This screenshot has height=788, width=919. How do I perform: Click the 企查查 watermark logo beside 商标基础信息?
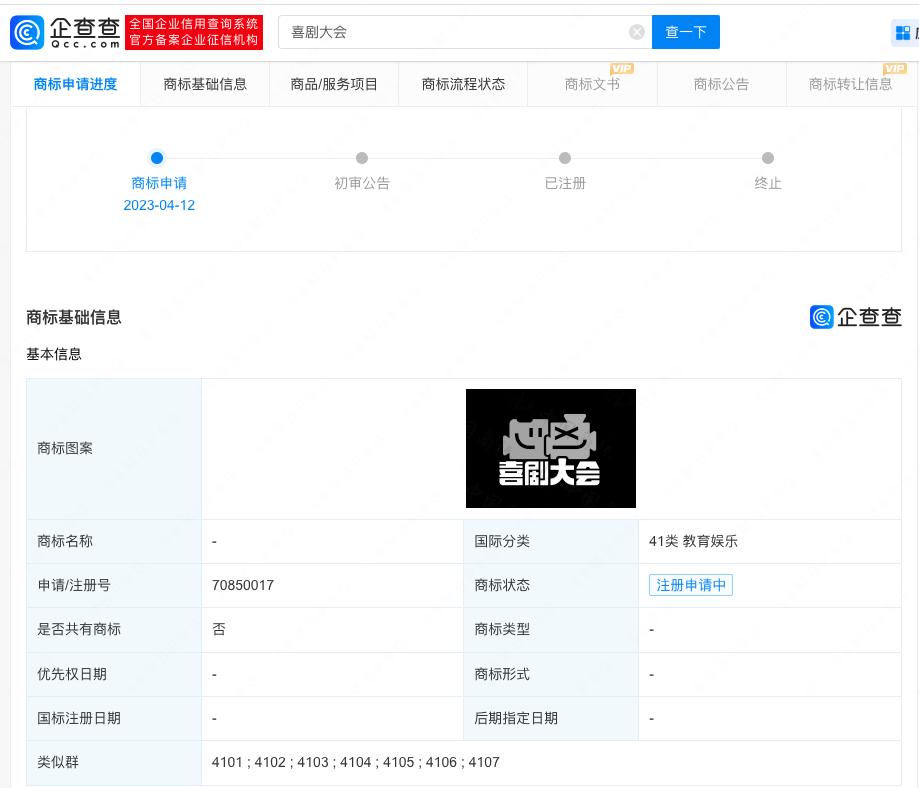pyautogui.click(x=856, y=317)
